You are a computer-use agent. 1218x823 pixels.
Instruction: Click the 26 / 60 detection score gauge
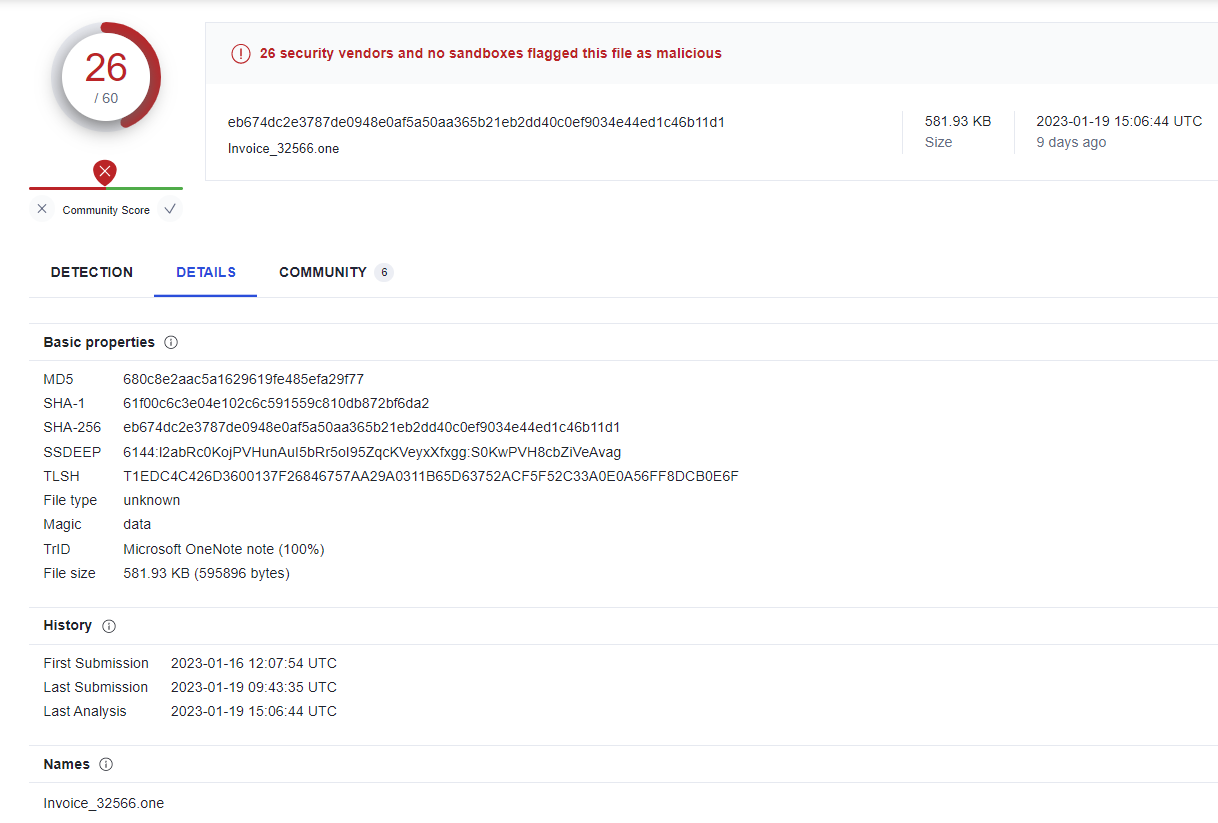pos(106,76)
